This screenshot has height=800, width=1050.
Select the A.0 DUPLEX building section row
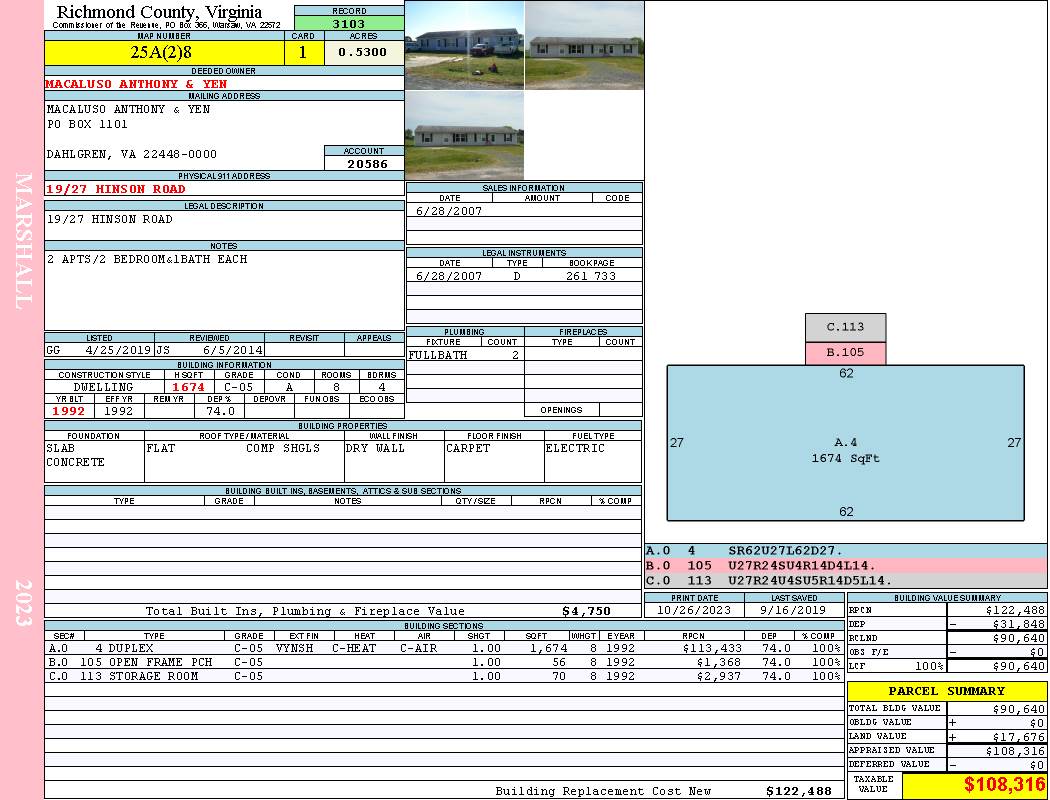444,648
